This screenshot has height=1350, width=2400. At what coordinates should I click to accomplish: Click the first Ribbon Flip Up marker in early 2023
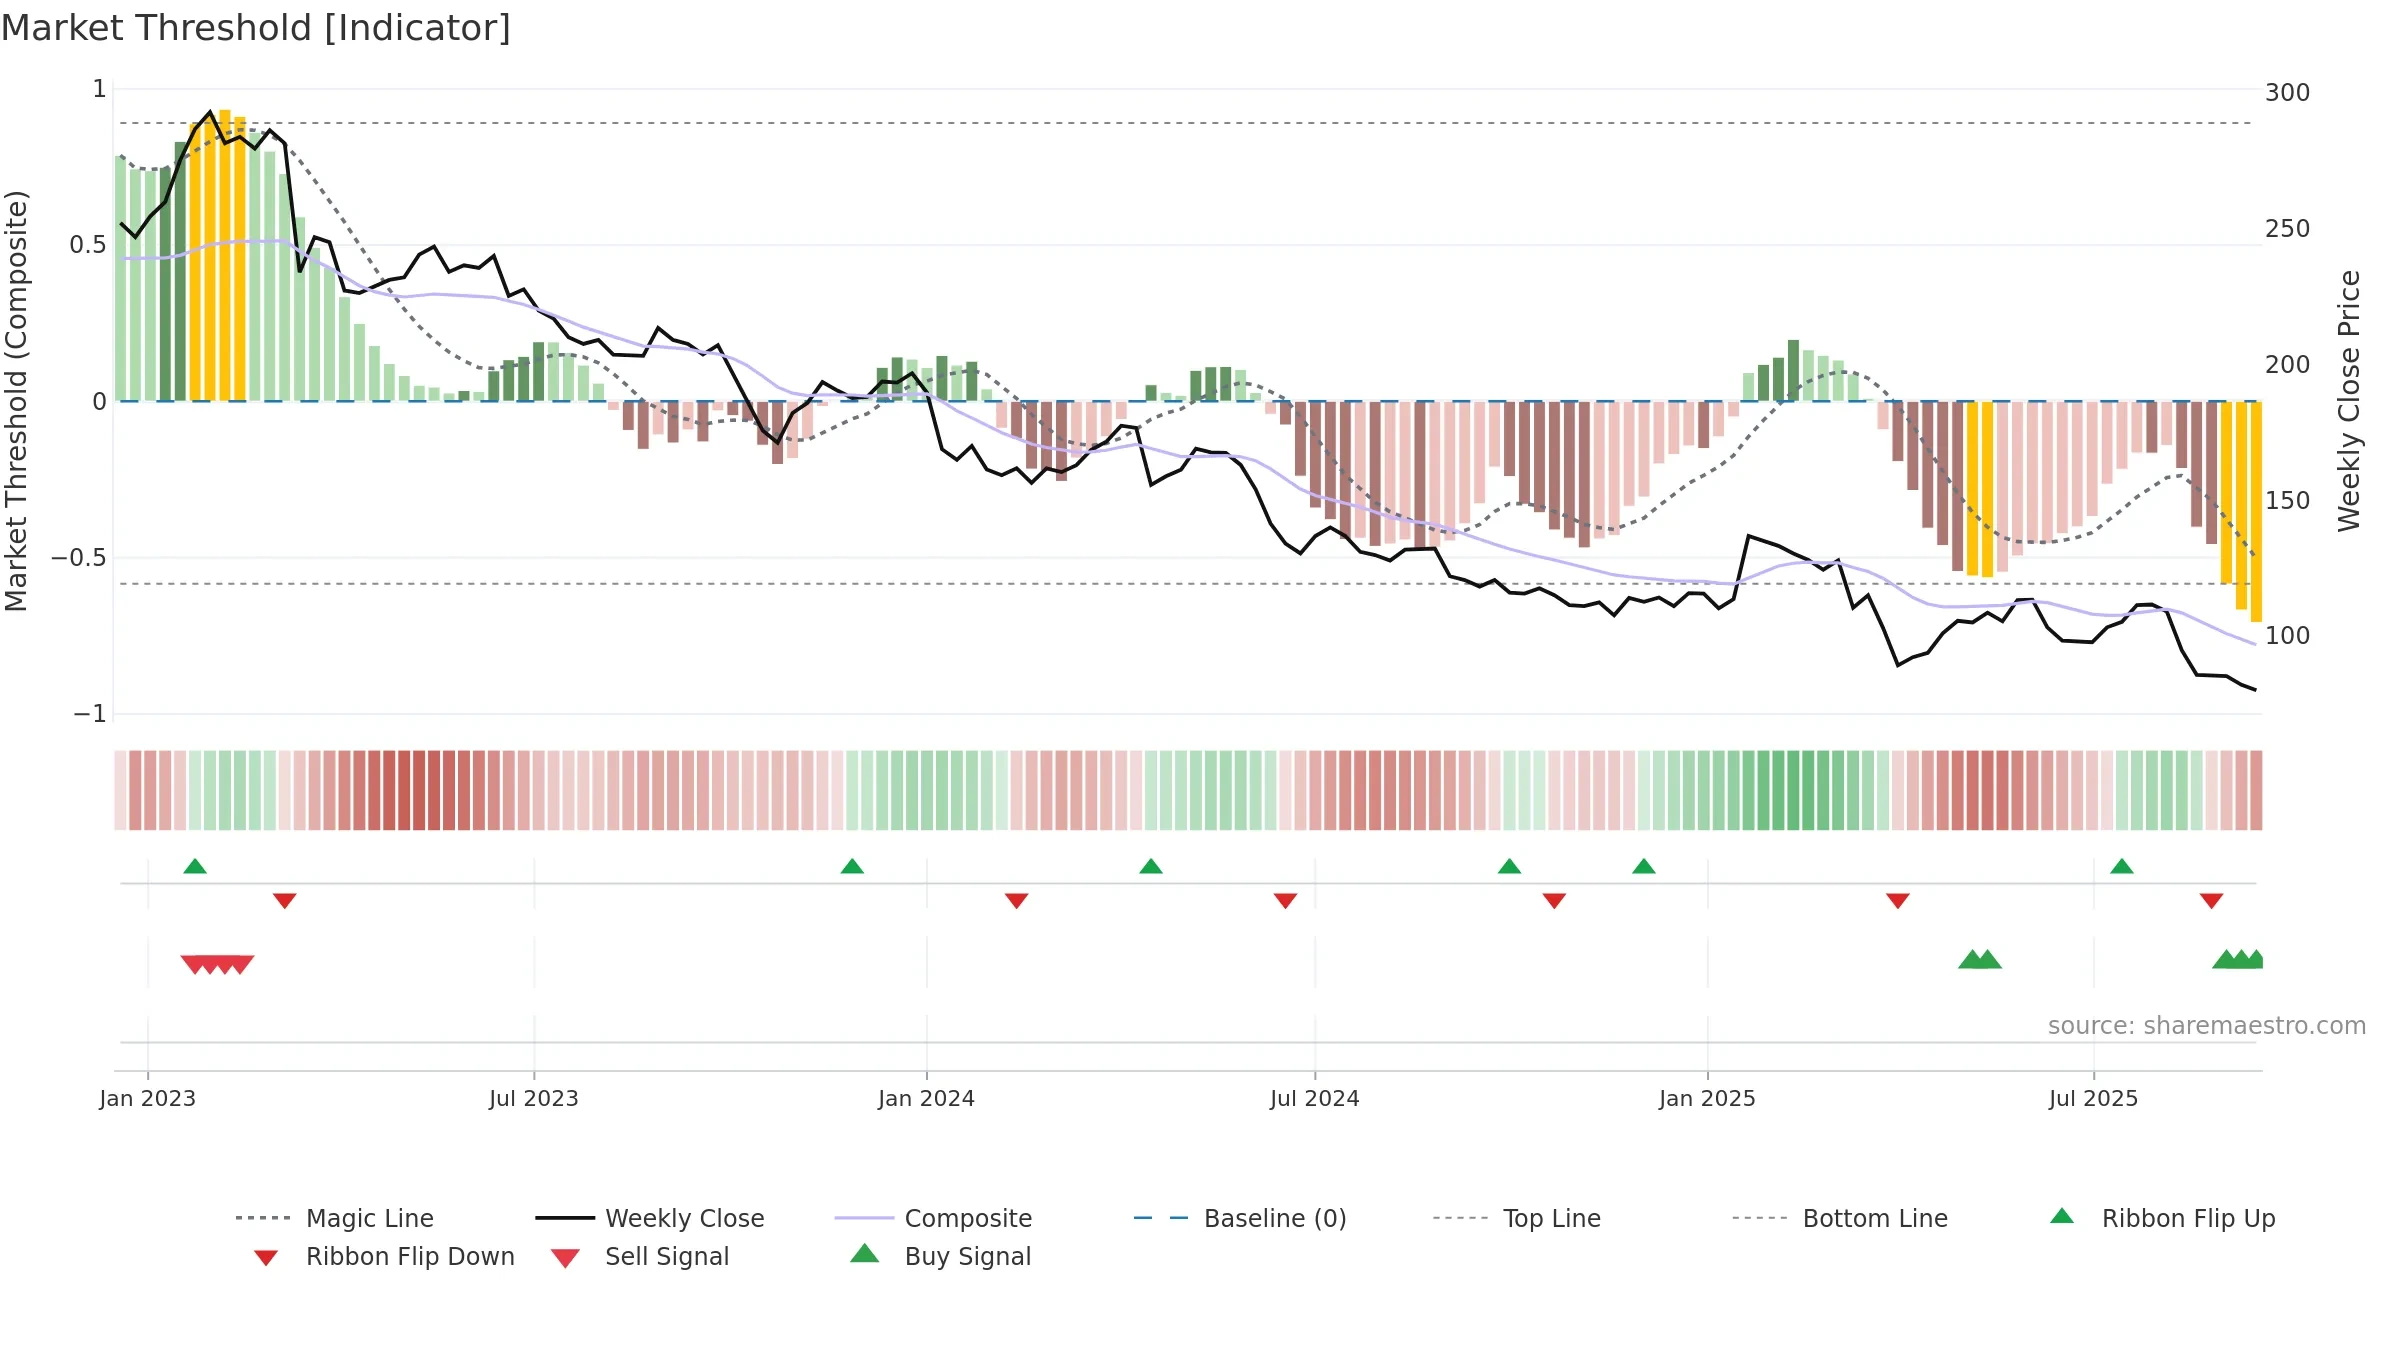195,866
